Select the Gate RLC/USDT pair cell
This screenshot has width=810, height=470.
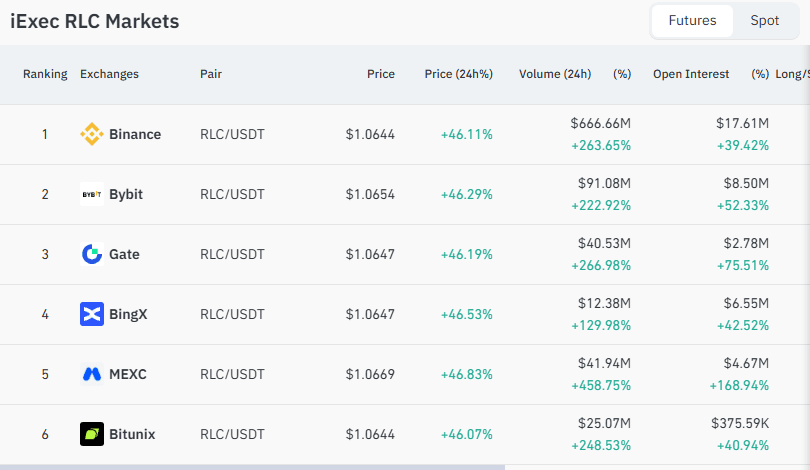(x=232, y=254)
